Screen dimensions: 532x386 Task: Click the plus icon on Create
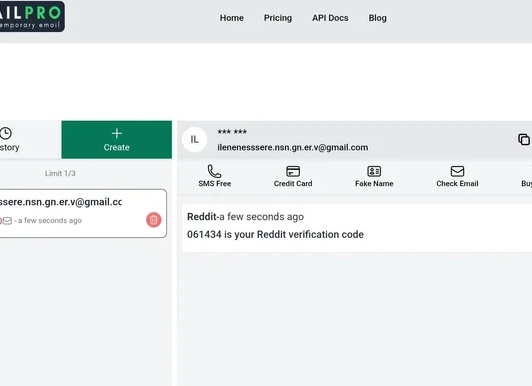coord(116,133)
